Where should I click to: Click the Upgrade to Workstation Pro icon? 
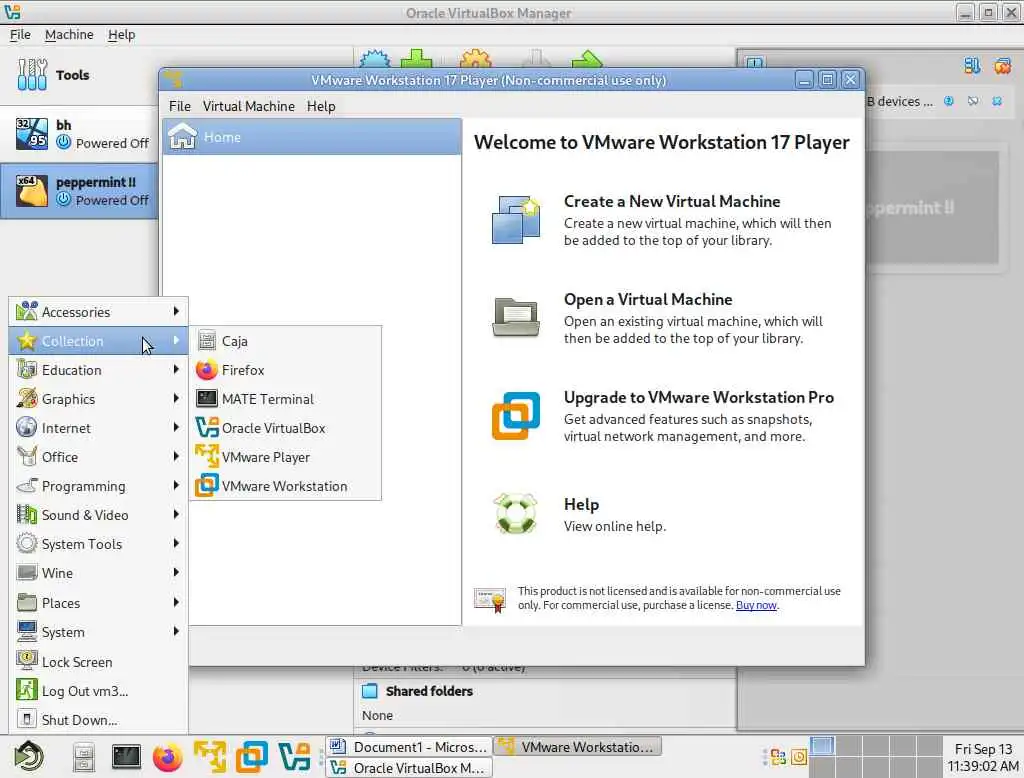pos(516,415)
